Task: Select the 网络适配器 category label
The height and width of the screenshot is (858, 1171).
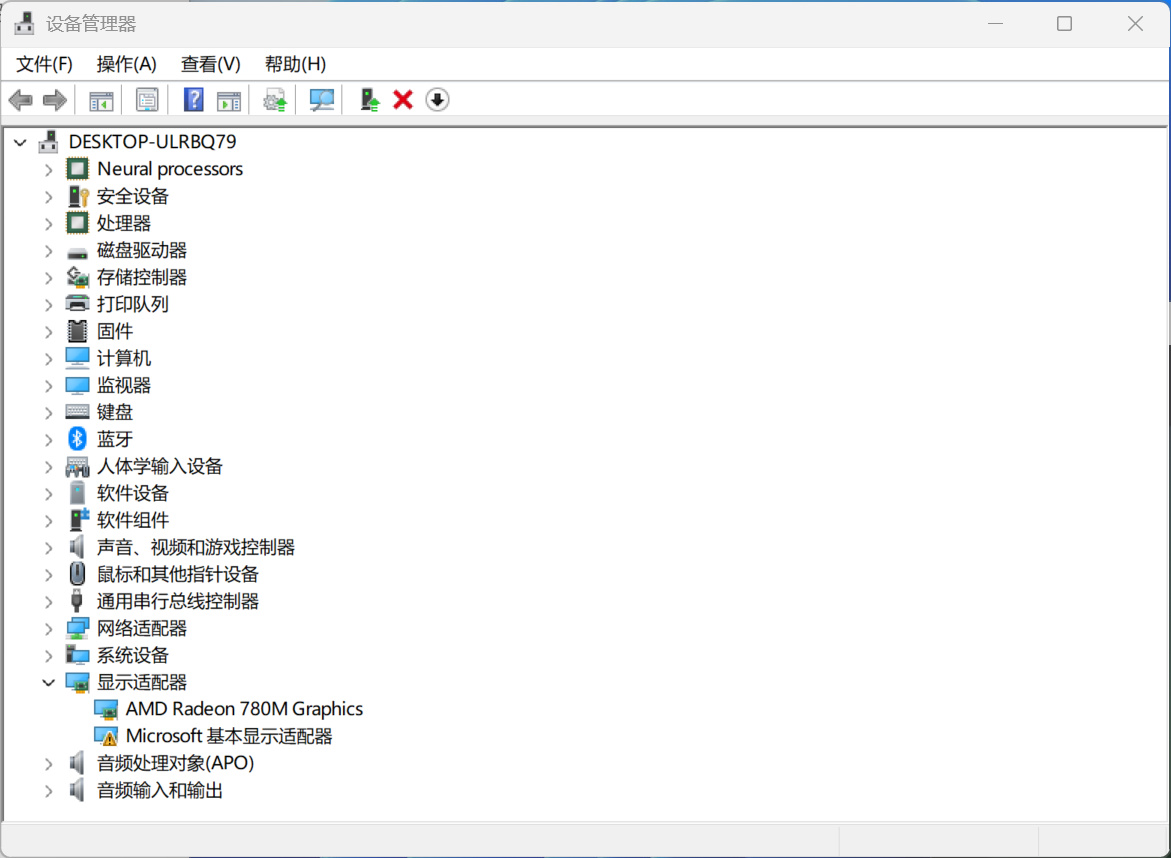Action: 142,628
